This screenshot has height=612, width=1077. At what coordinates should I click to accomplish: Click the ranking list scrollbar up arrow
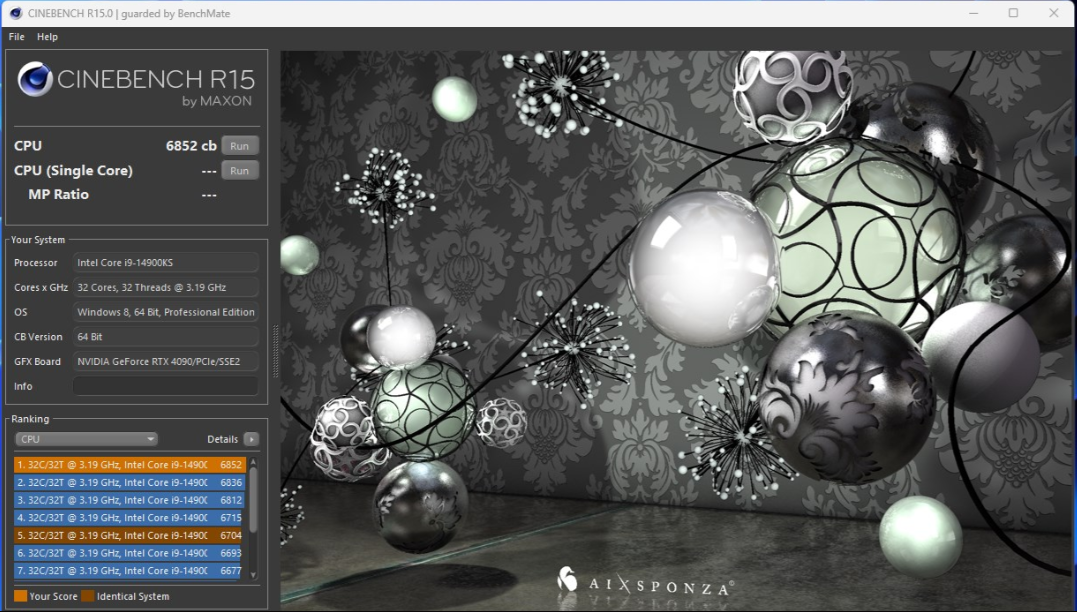253,461
